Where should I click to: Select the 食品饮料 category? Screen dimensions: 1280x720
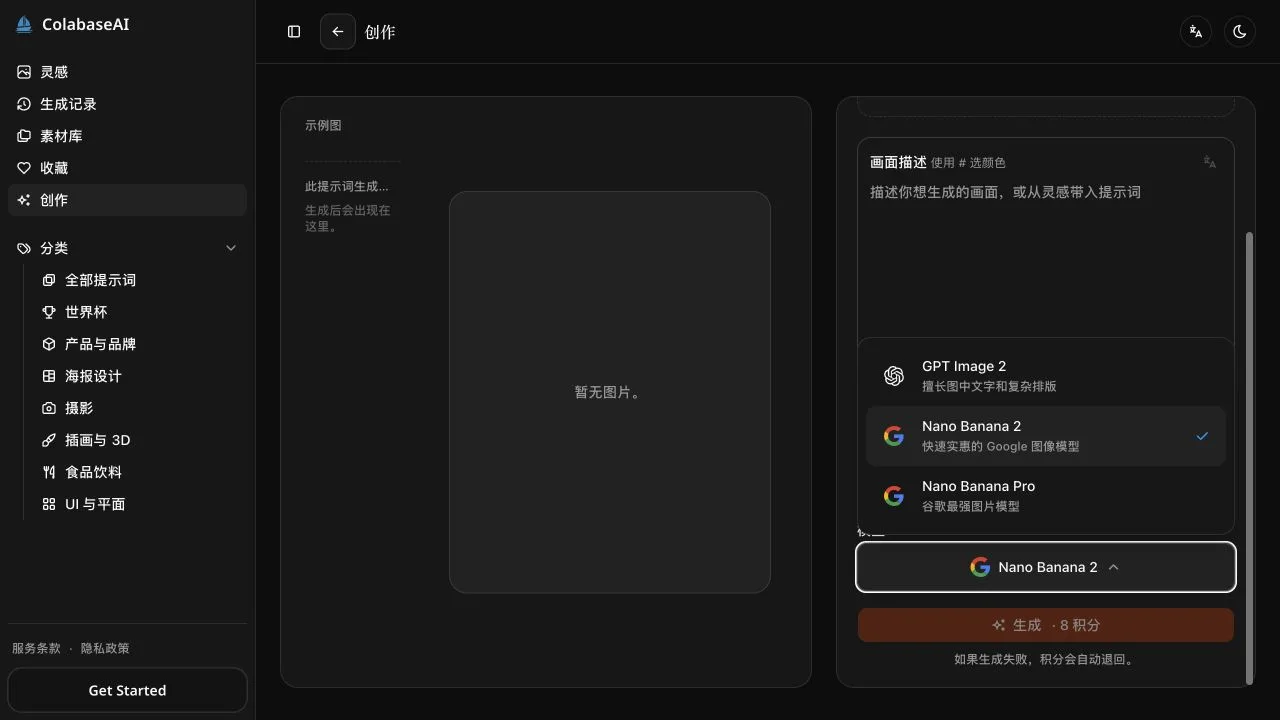pos(140,472)
